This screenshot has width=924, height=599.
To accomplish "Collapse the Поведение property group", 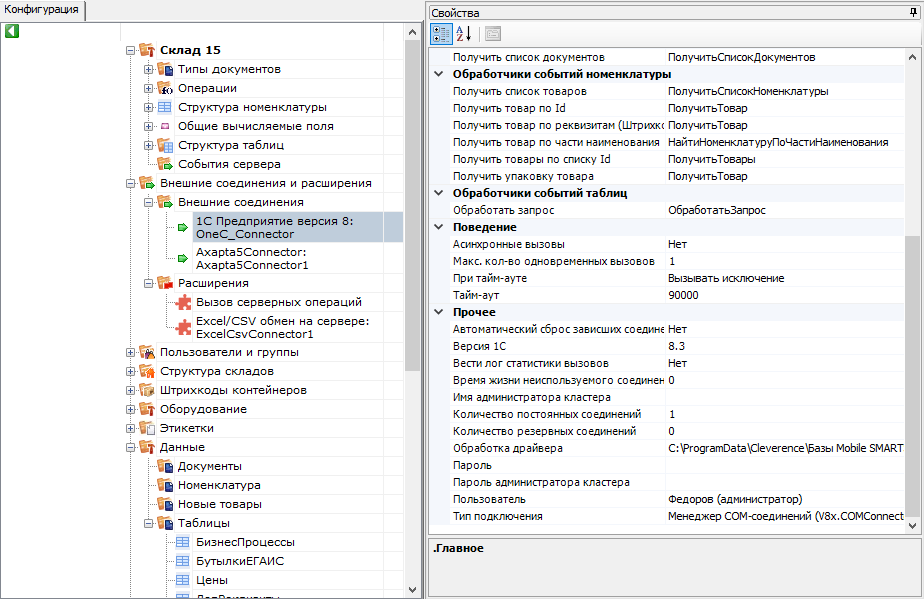I will (438, 227).
